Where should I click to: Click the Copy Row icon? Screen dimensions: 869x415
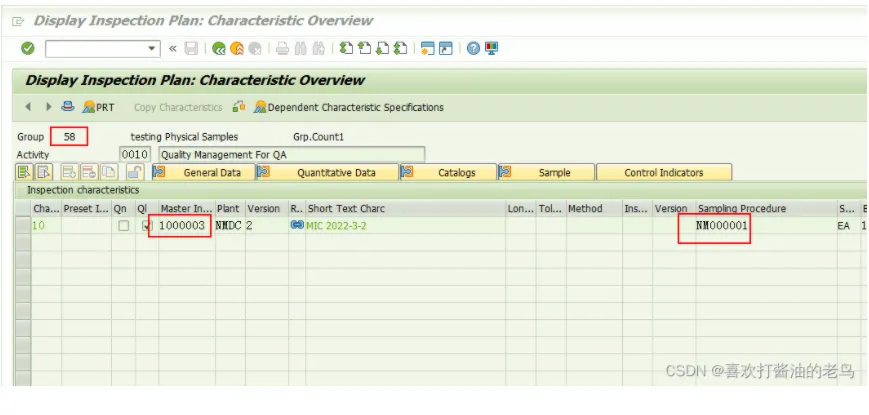108,172
